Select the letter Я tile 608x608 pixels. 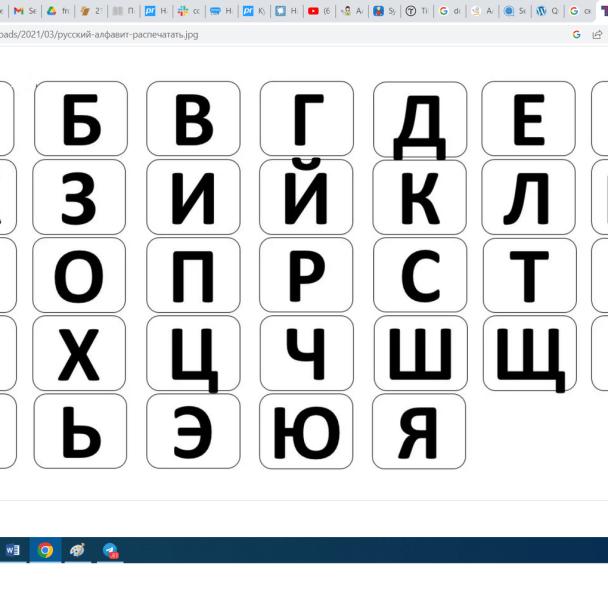(419, 431)
